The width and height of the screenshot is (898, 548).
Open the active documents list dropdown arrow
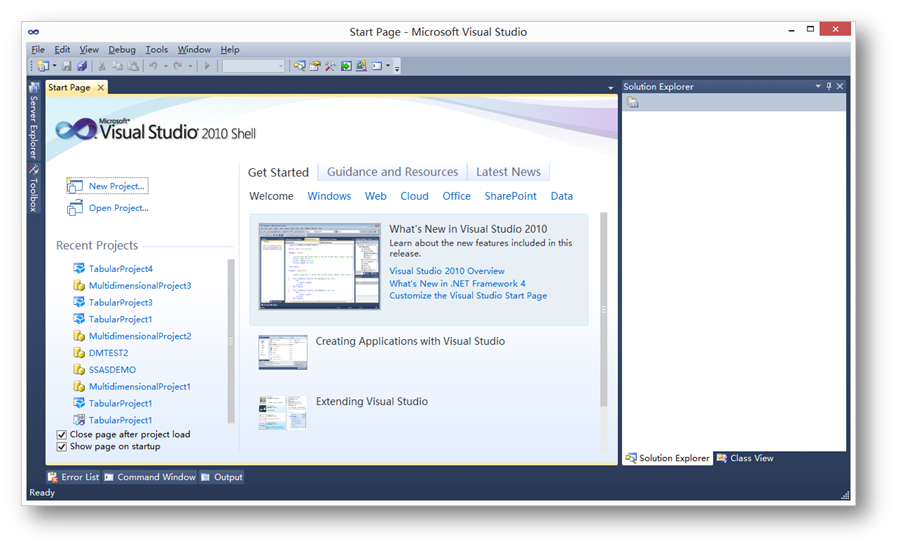point(611,88)
